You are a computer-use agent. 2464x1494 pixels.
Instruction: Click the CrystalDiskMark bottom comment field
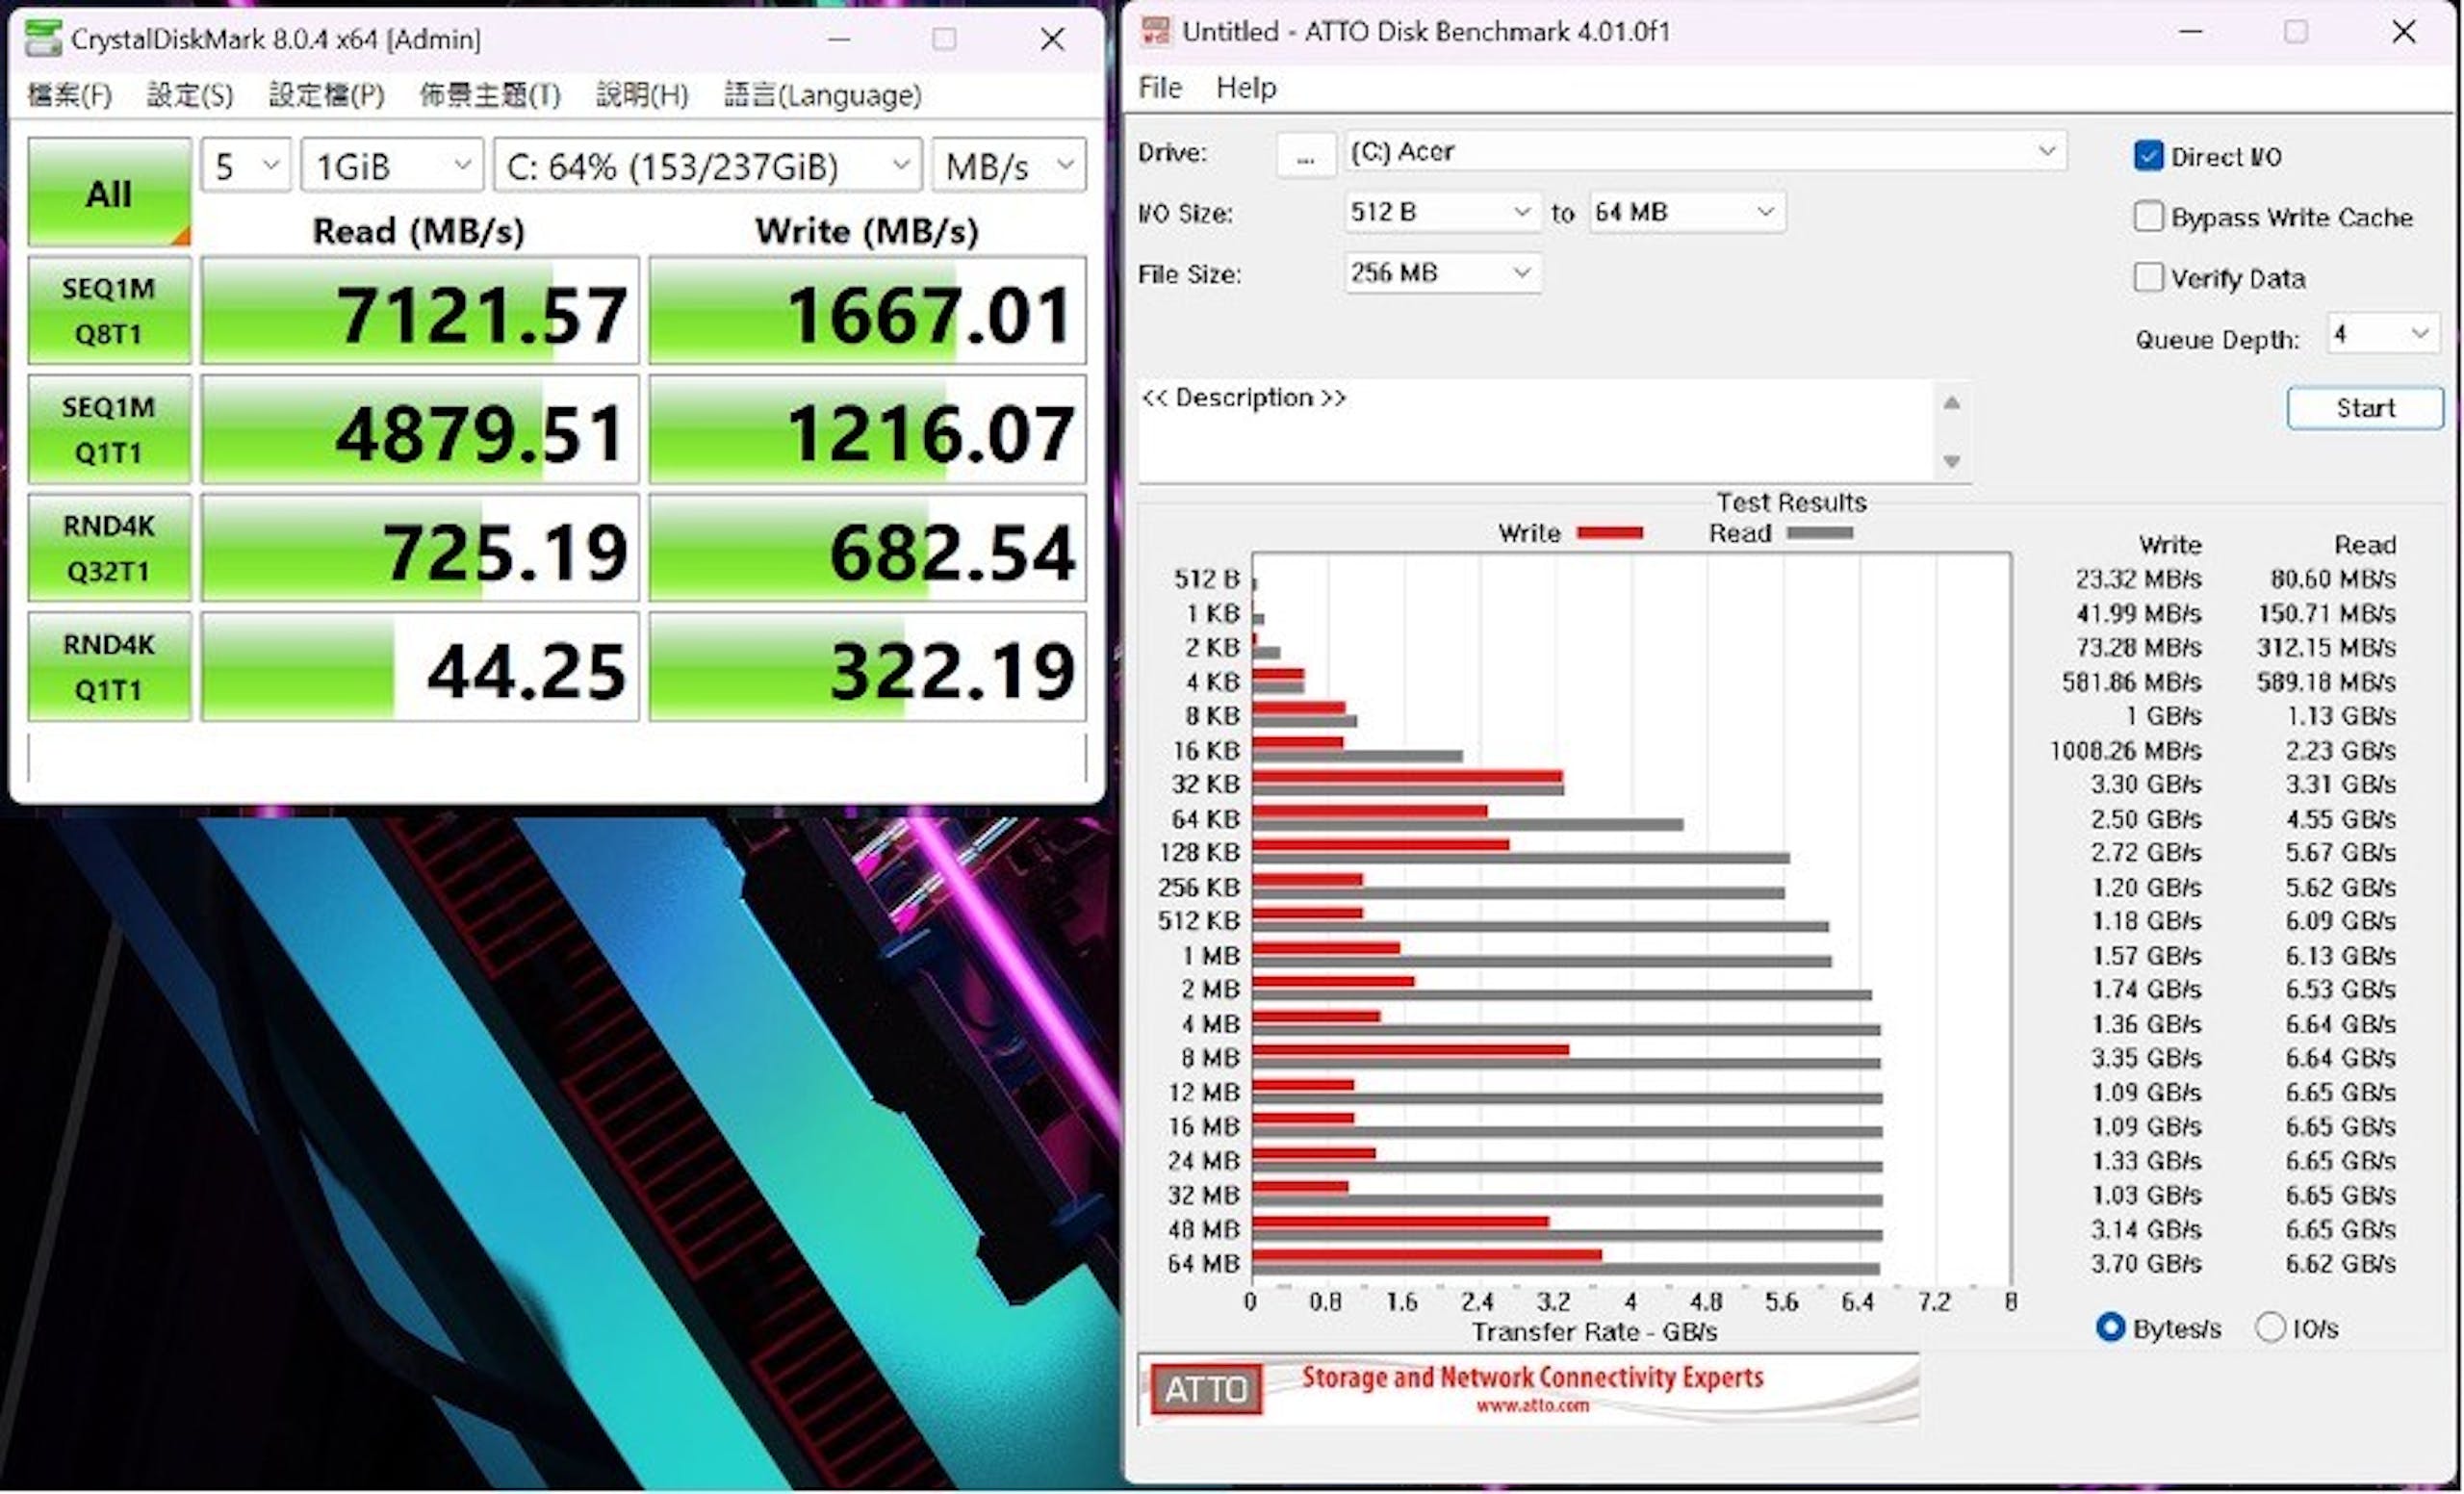pyautogui.click(x=557, y=758)
